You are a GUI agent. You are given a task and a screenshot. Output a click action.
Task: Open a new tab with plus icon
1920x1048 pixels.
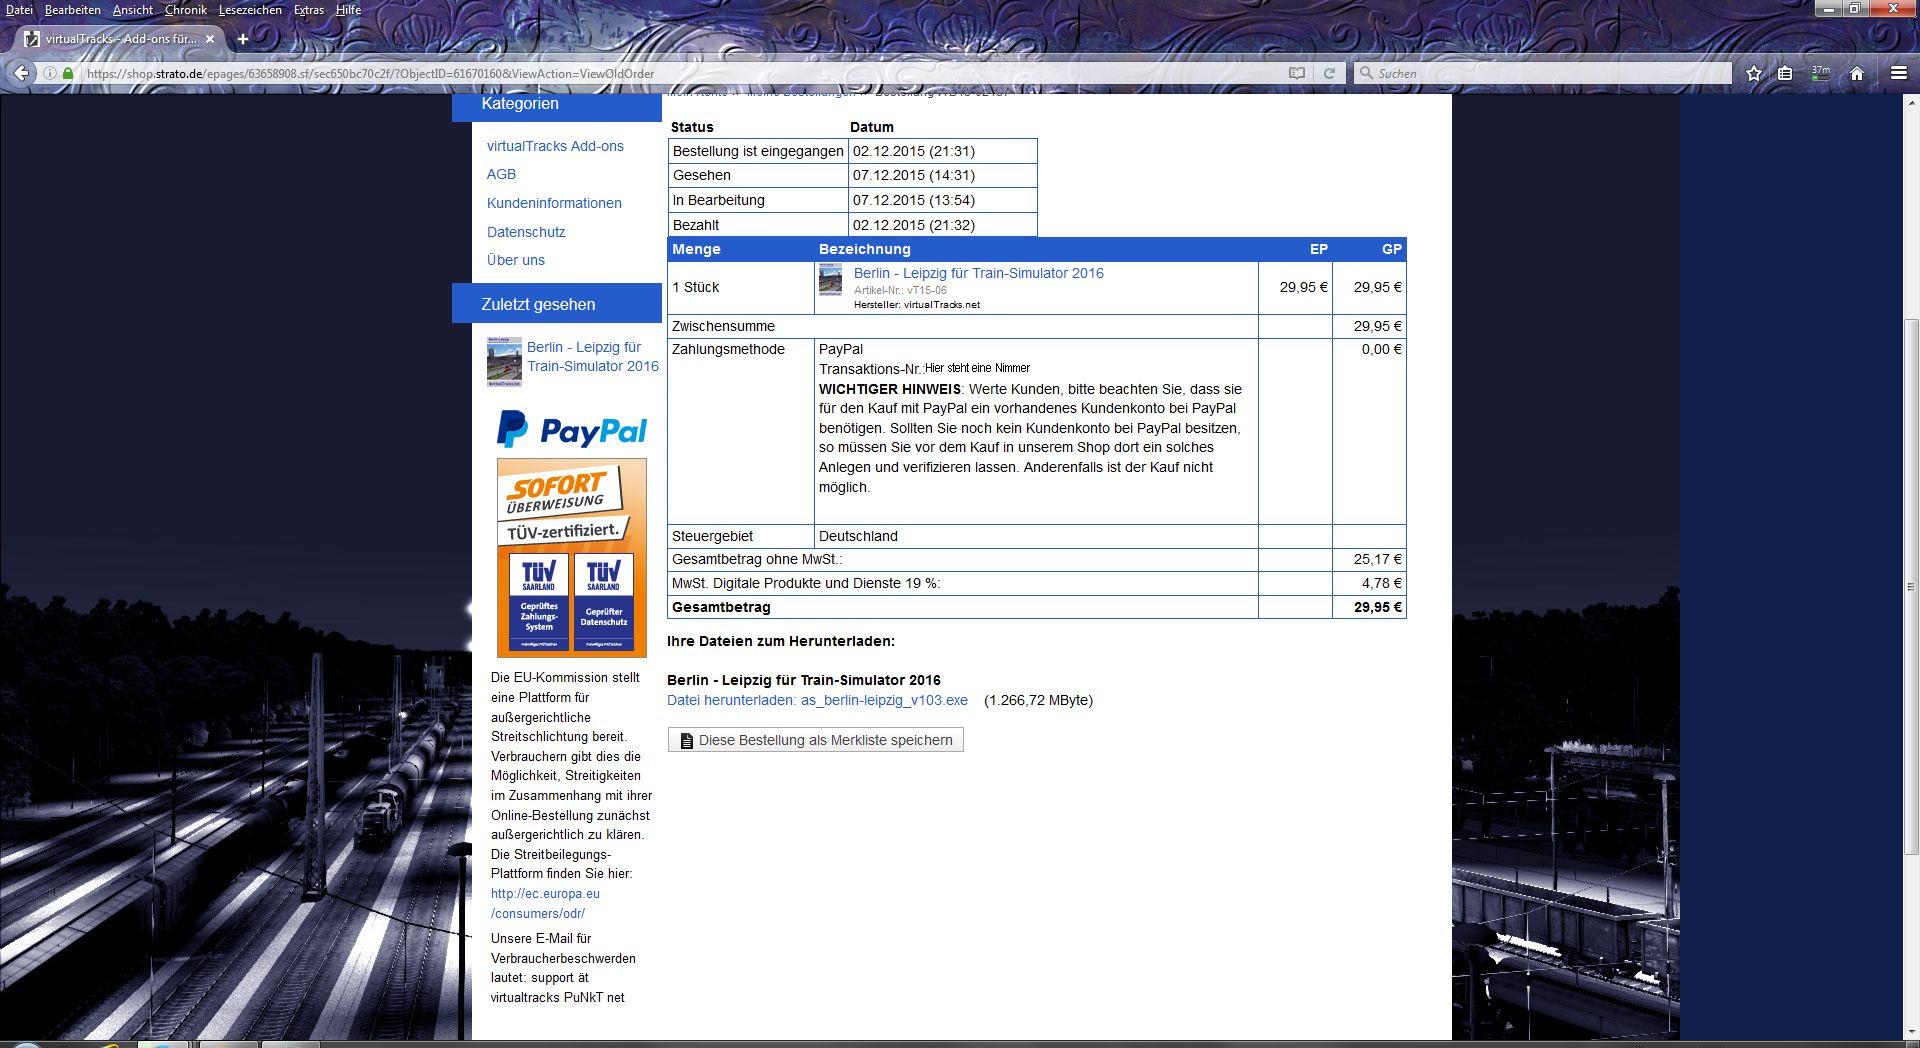tap(243, 39)
